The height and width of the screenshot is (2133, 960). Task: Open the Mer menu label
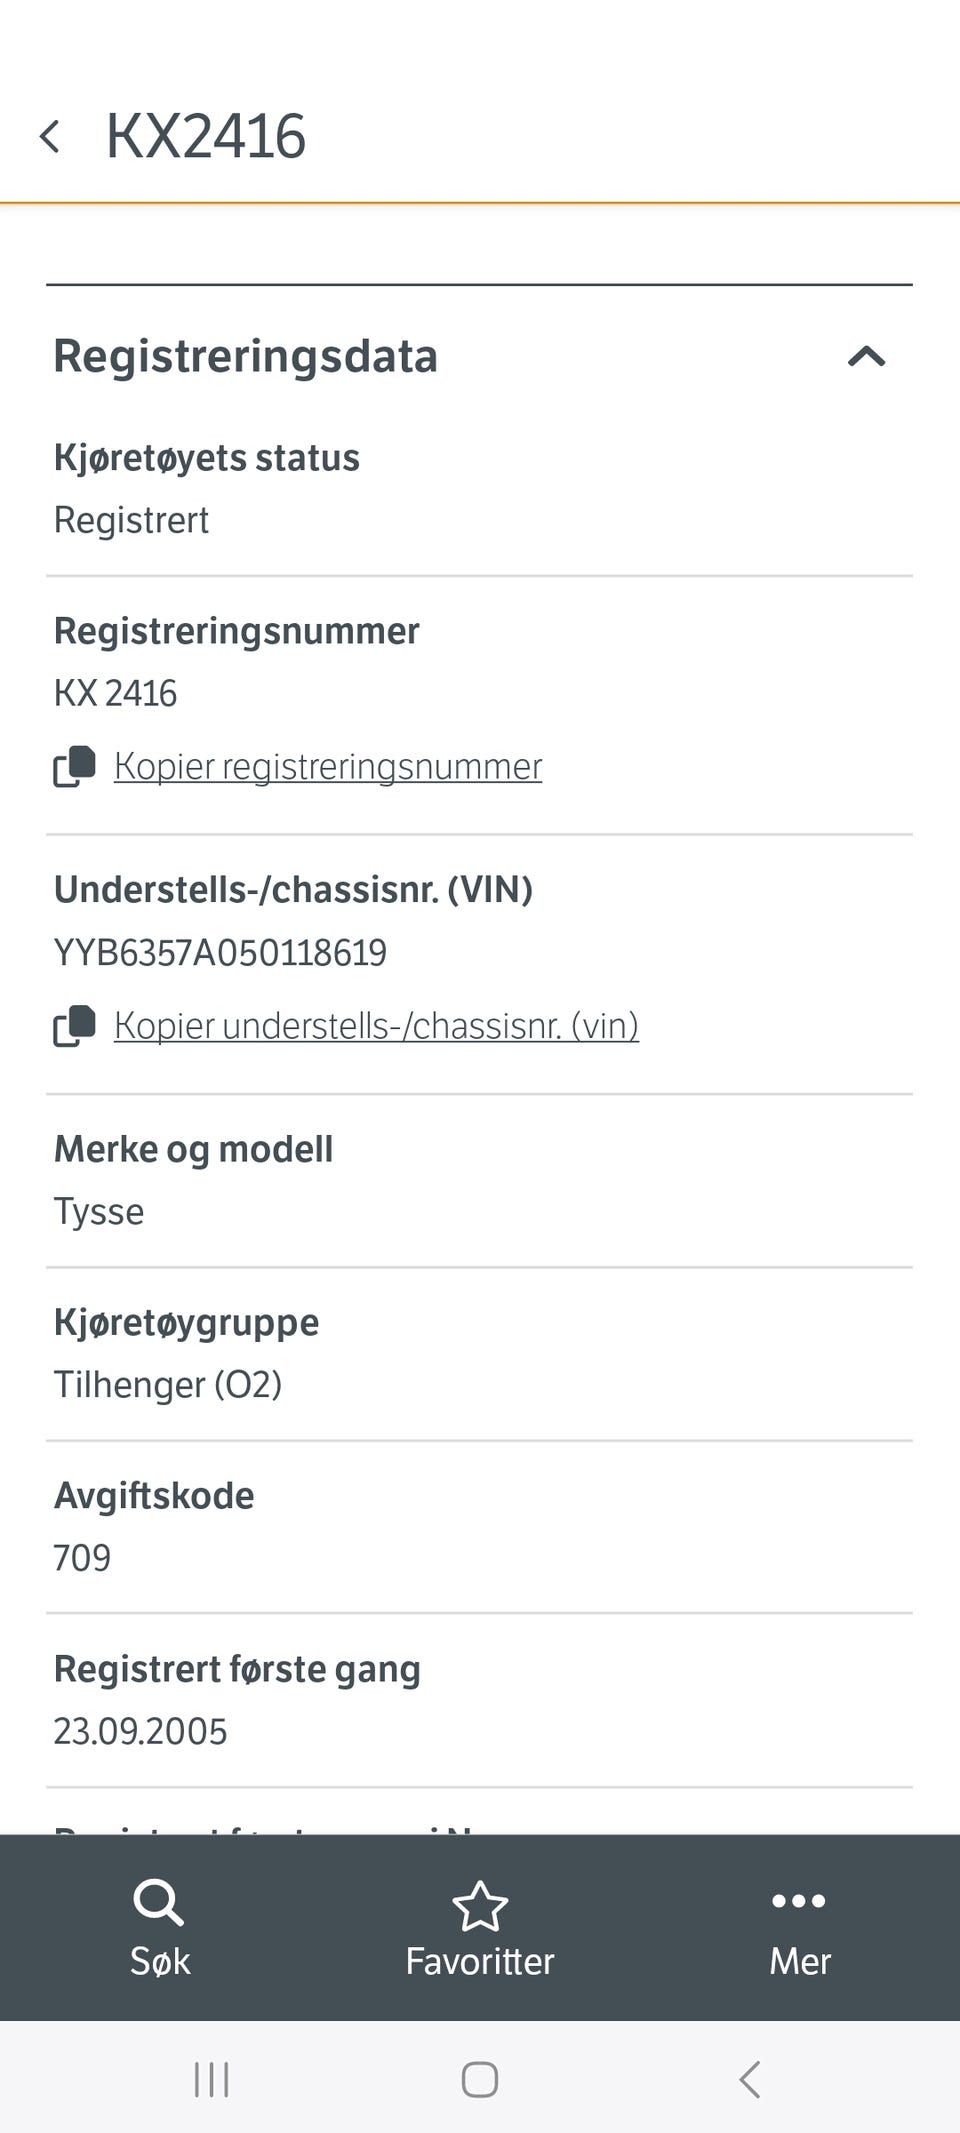click(799, 1961)
